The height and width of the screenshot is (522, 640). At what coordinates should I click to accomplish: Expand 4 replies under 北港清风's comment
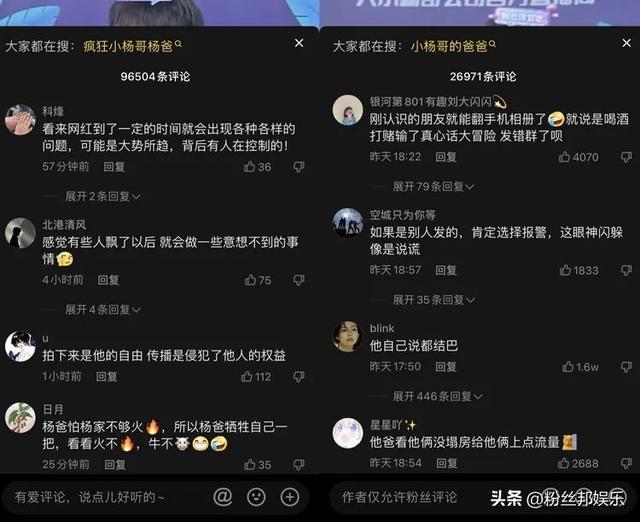[103, 309]
